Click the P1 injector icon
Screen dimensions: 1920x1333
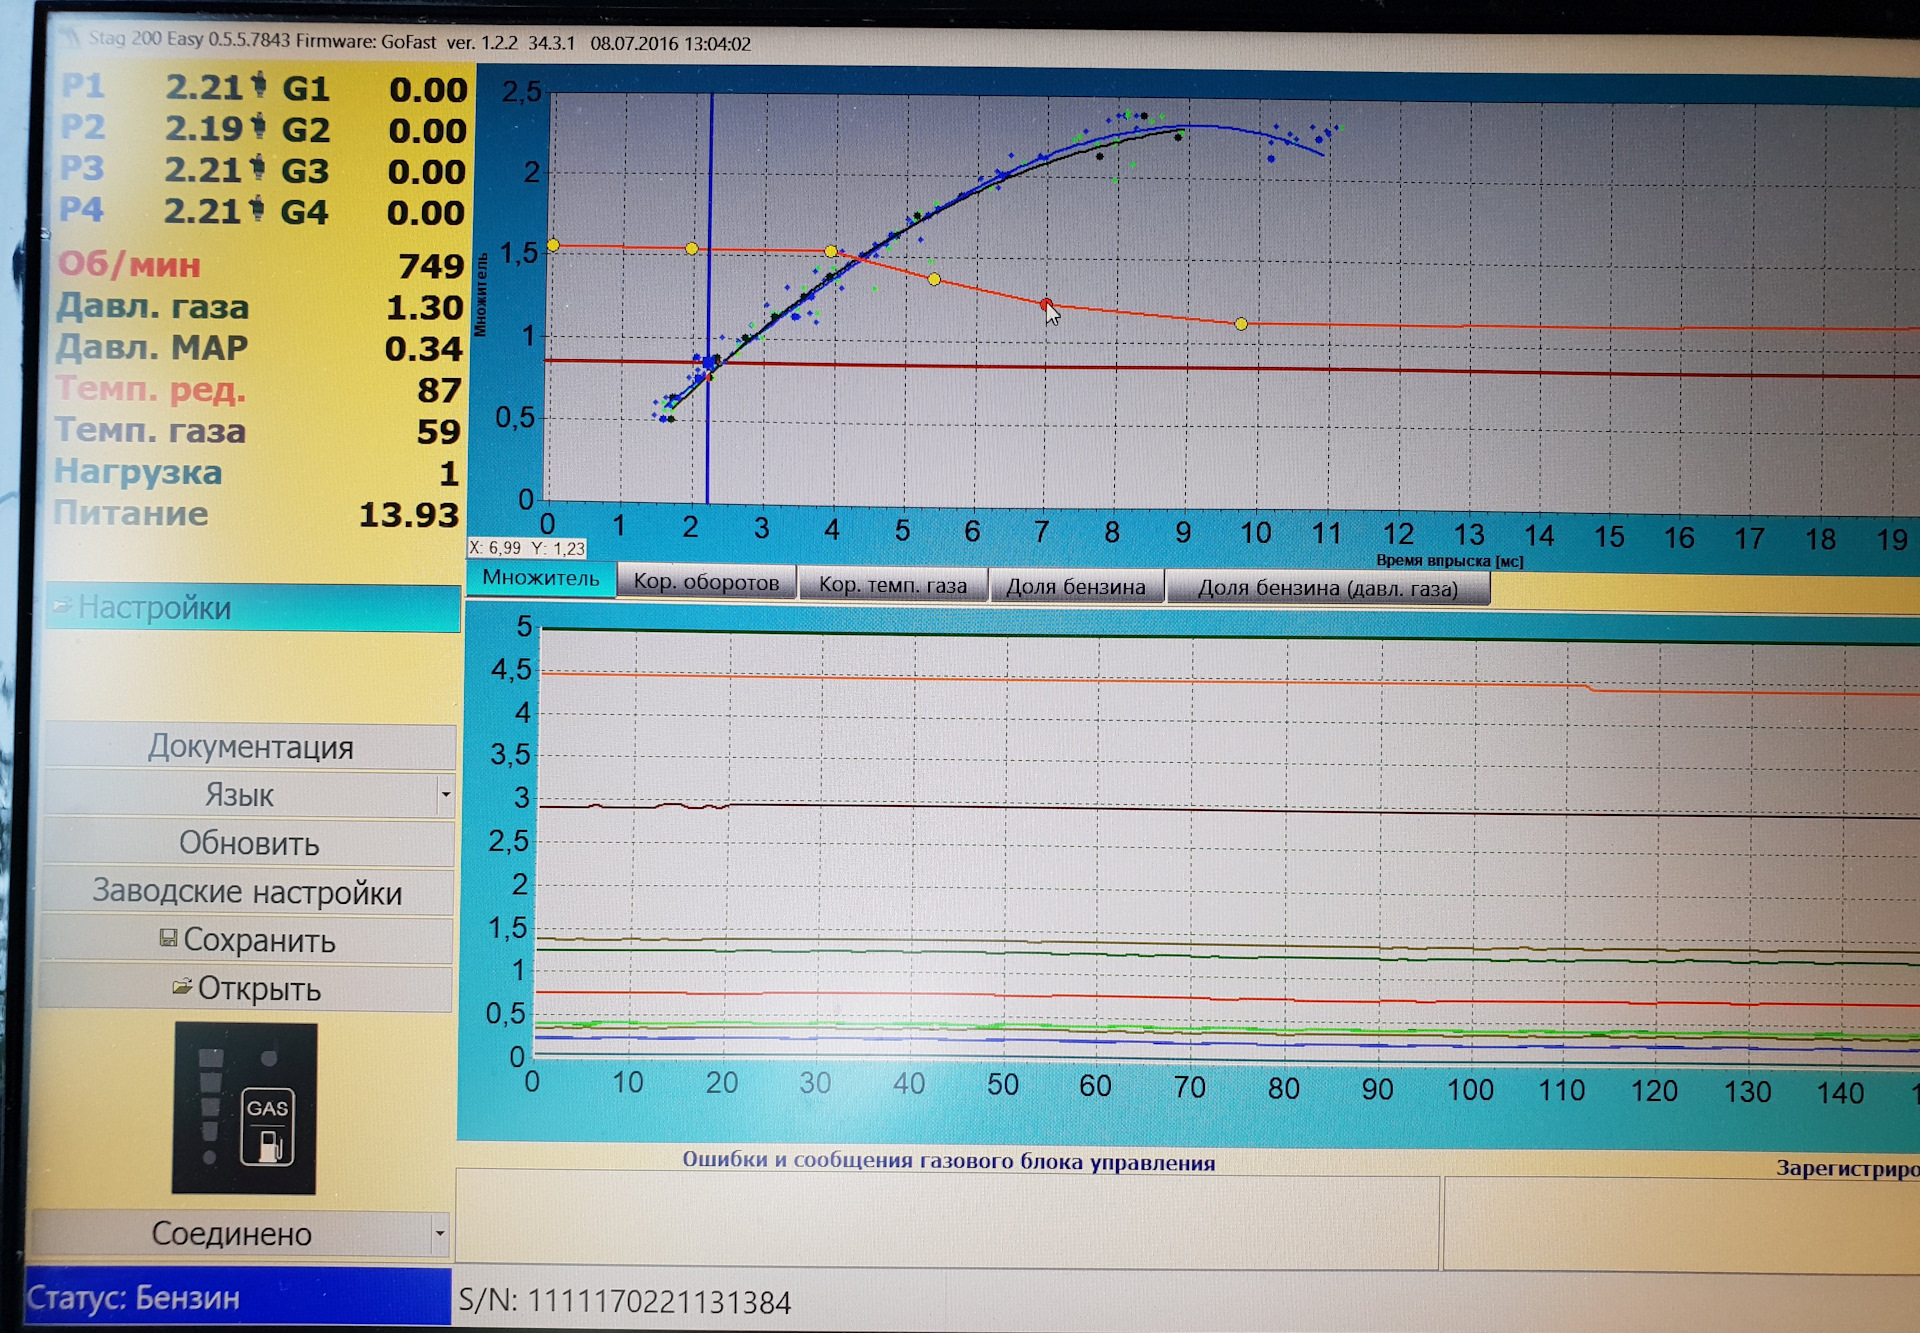259,85
